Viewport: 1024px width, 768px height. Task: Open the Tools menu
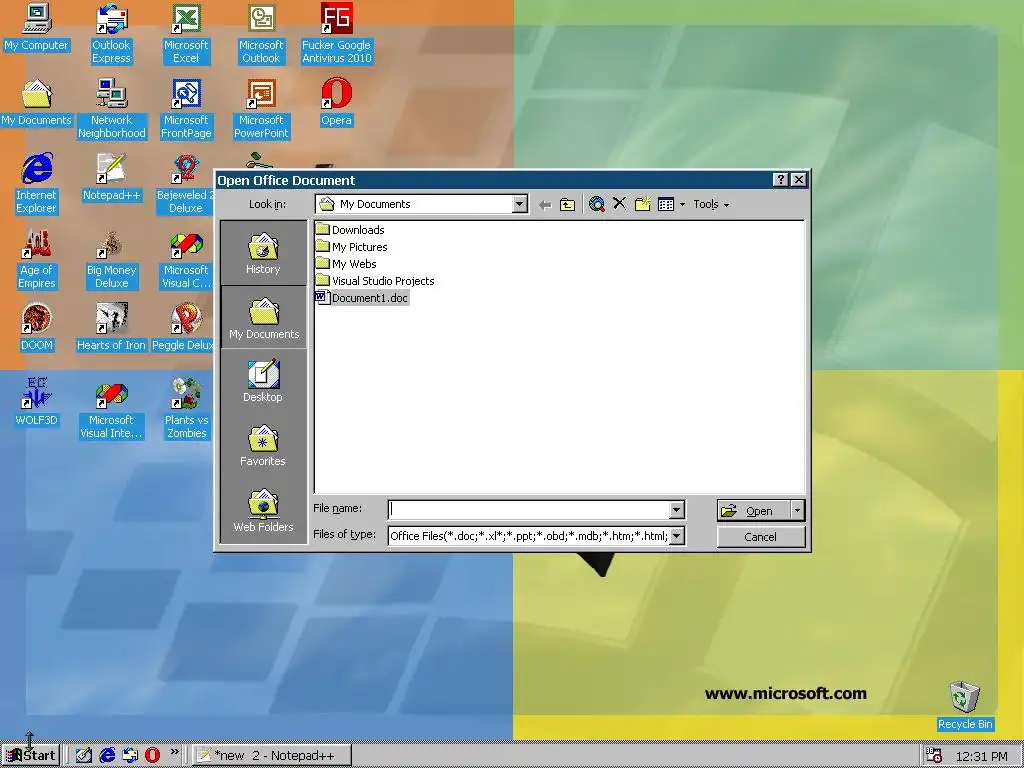711,204
